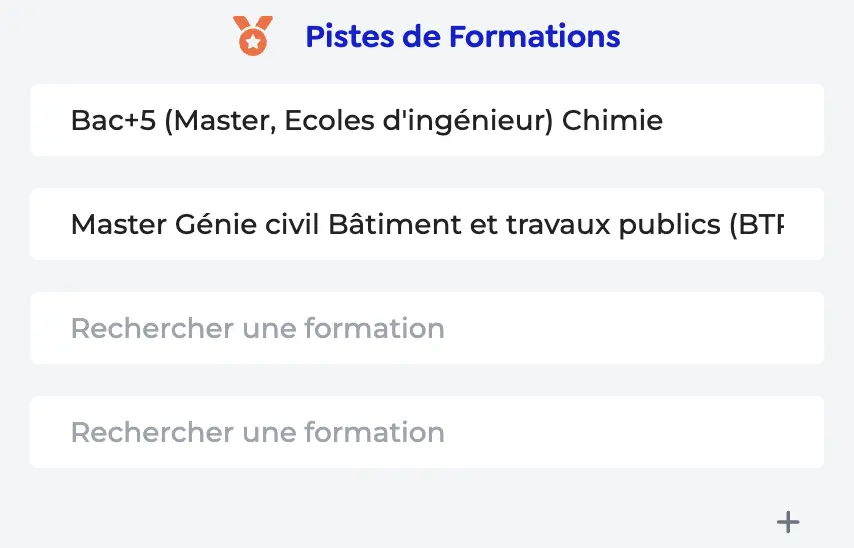Click the word 'Chimie' in first field
The width and height of the screenshot is (854, 548).
[x=612, y=121]
